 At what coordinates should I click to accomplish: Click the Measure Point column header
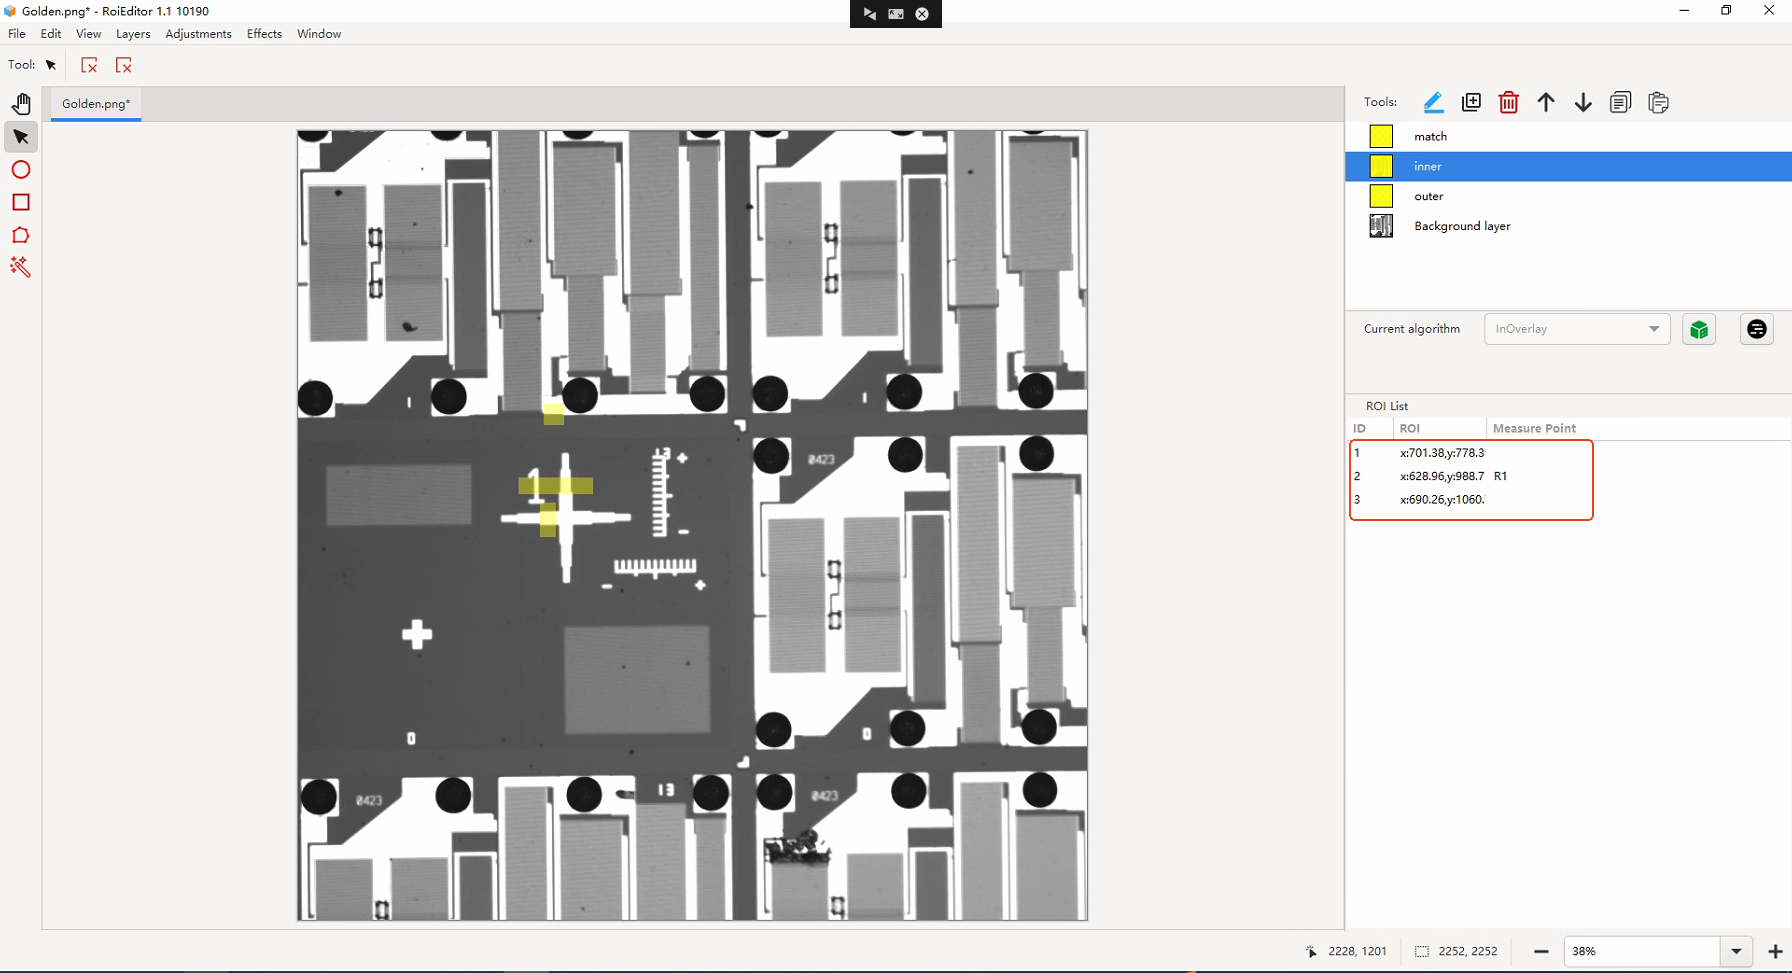click(x=1534, y=428)
